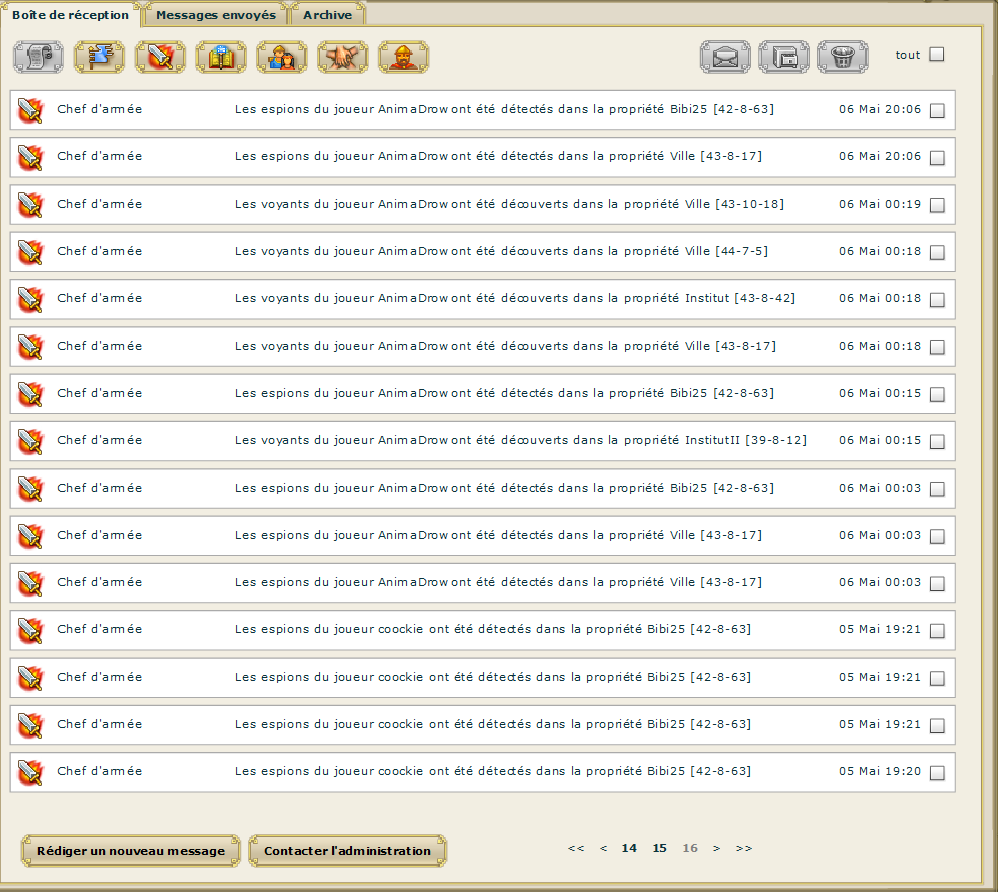
Task: Jump to first page with << link
Action: coord(576,848)
